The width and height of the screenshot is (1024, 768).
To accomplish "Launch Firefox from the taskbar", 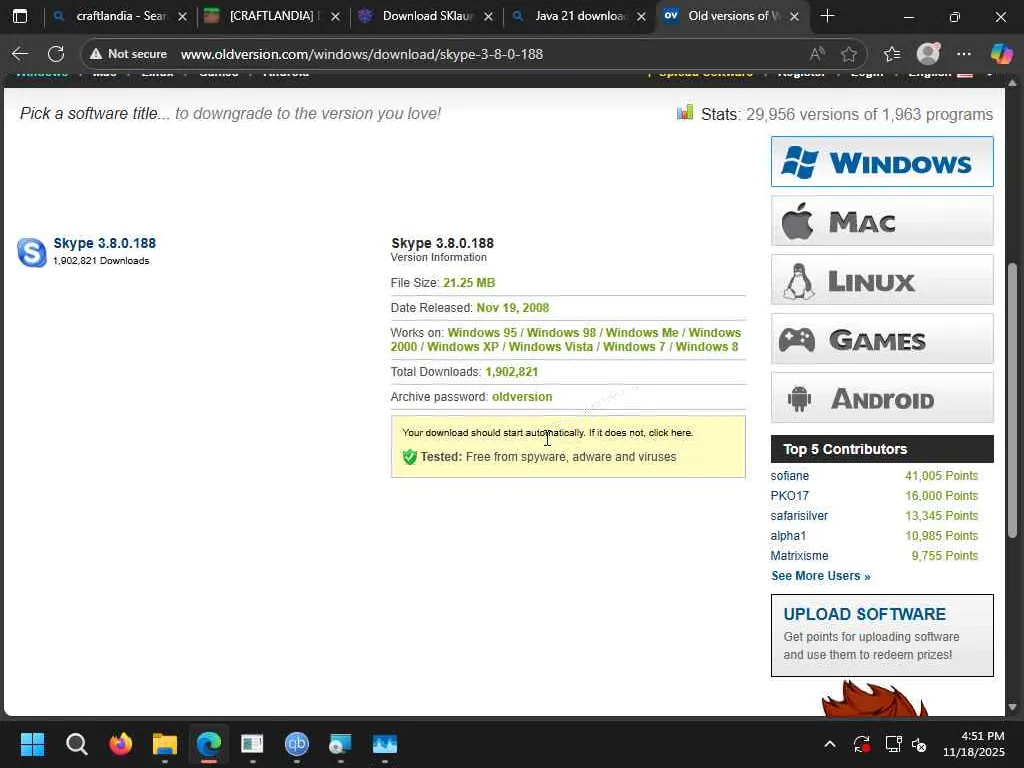I will click(x=121, y=744).
